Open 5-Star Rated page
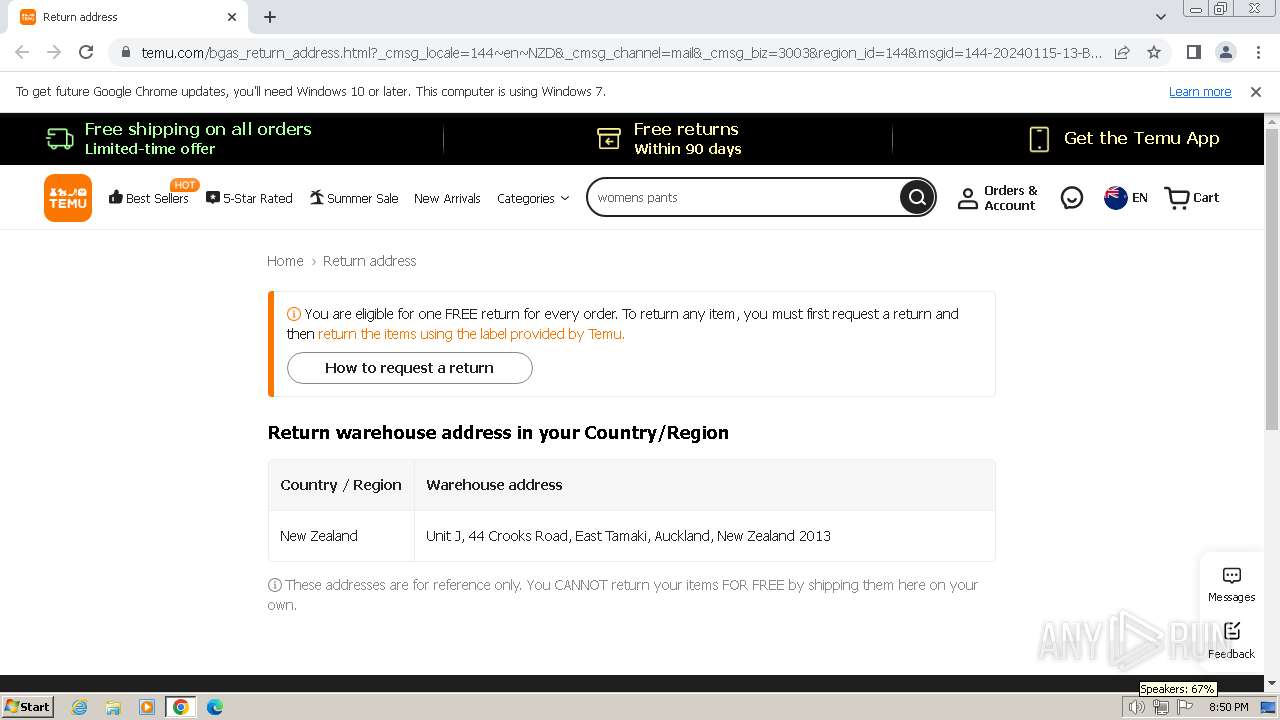The image size is (1280, 720). [x=249, y=198]
